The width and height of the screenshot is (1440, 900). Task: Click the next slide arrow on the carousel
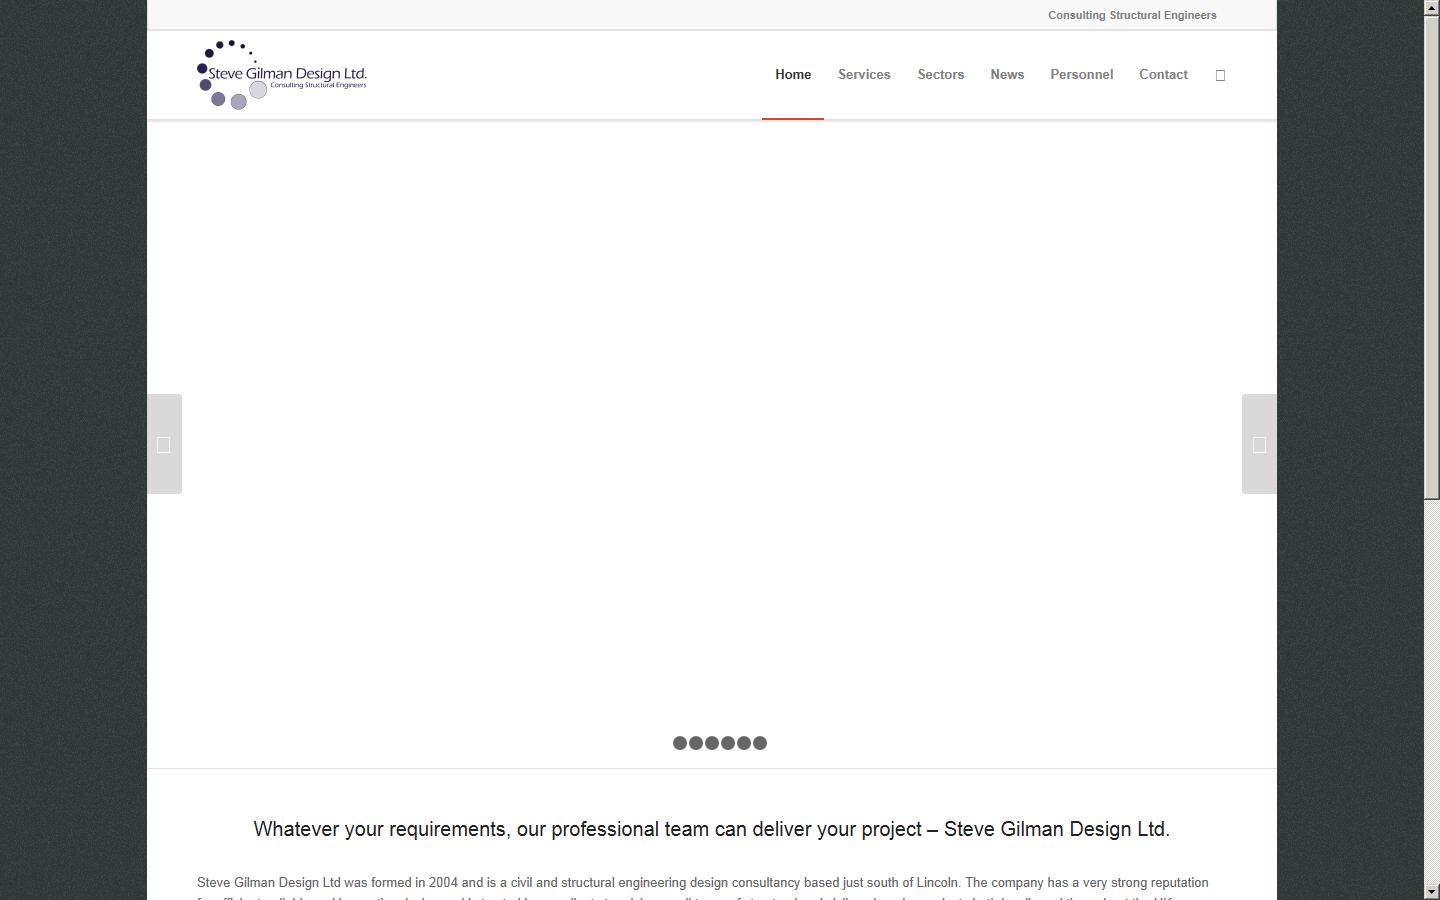point(1259,444)
